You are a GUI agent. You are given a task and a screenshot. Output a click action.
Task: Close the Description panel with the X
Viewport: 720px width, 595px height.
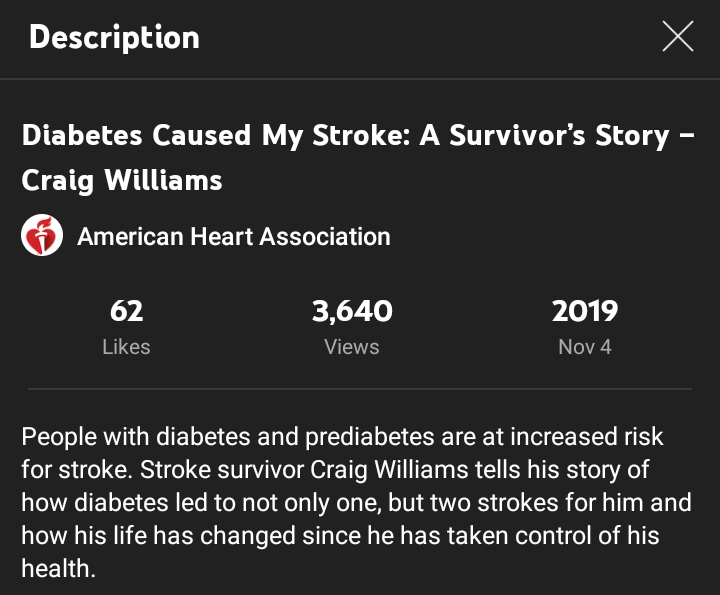(x=677, y=37)
